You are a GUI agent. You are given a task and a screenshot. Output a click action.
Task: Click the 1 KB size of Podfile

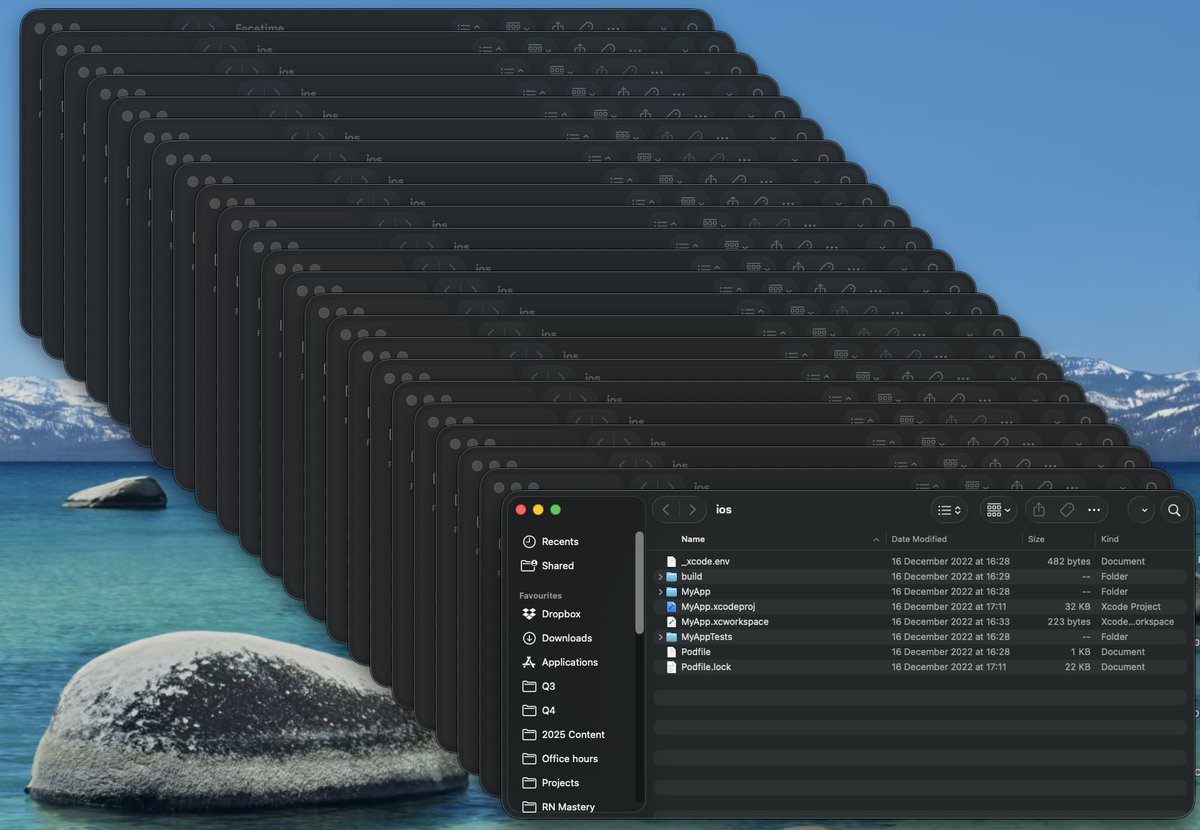tap(1080, 652)
